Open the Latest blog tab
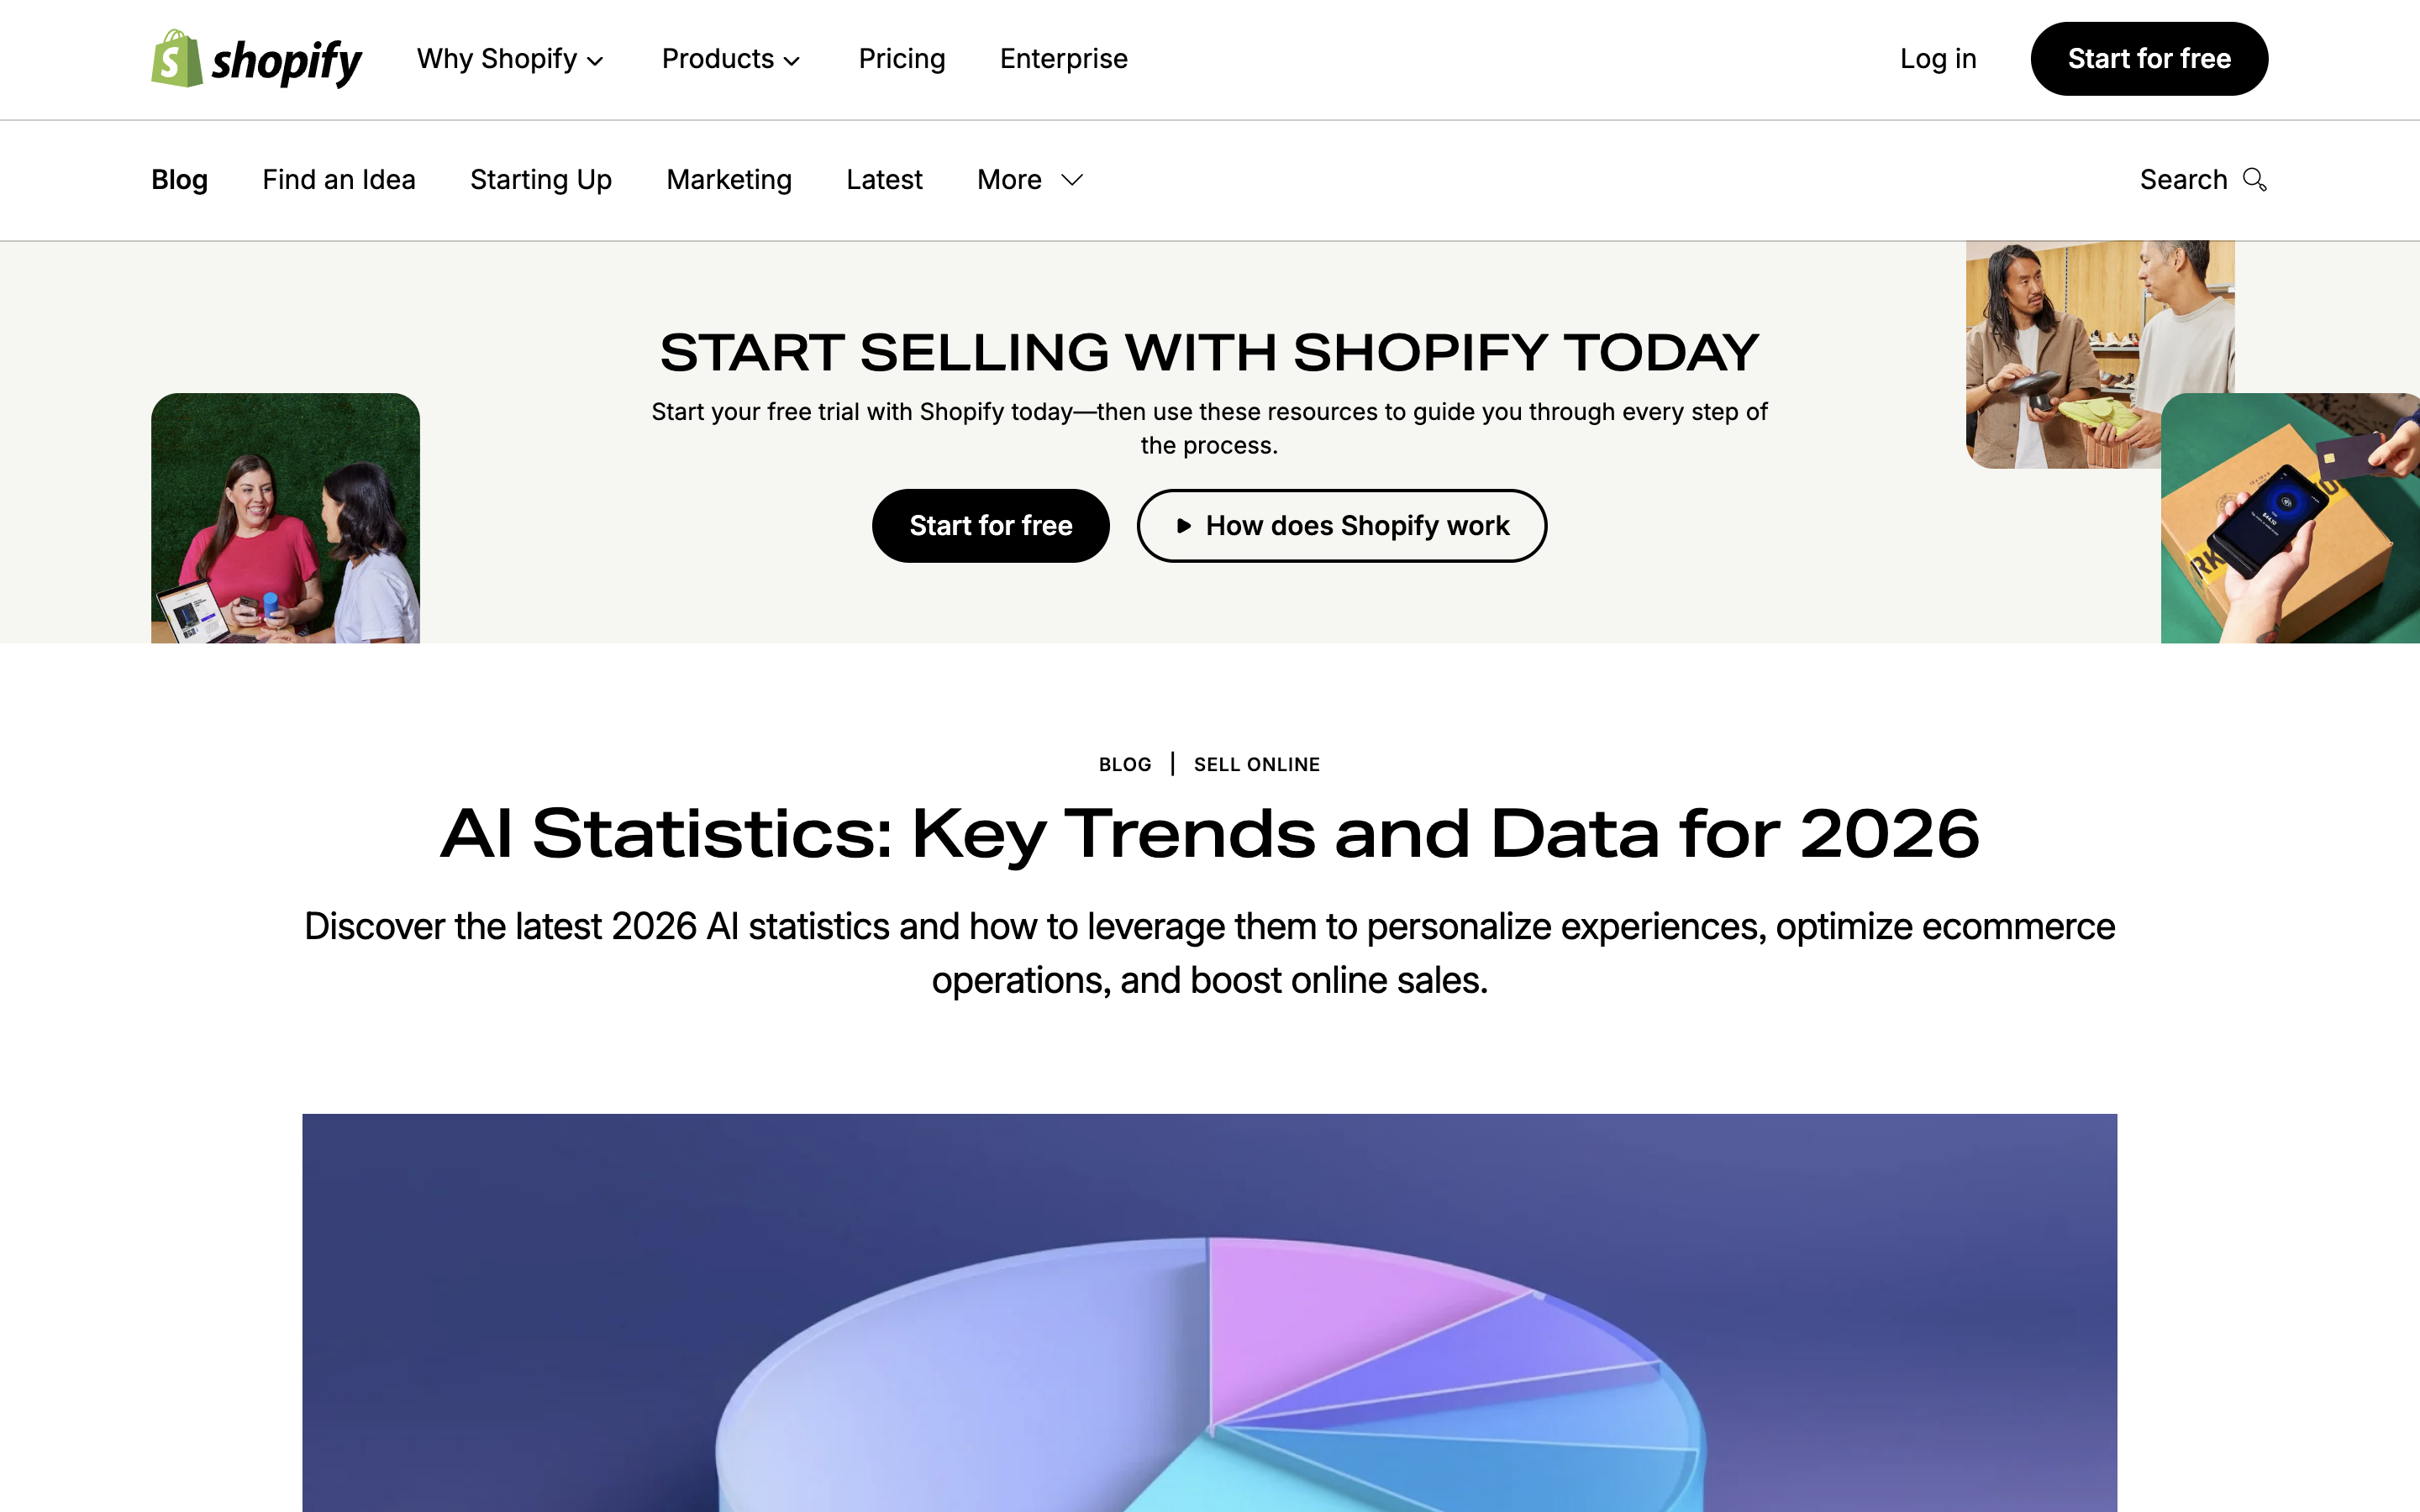The width and height of the screenshot is (2420, 1512). [x=884, y=180]
